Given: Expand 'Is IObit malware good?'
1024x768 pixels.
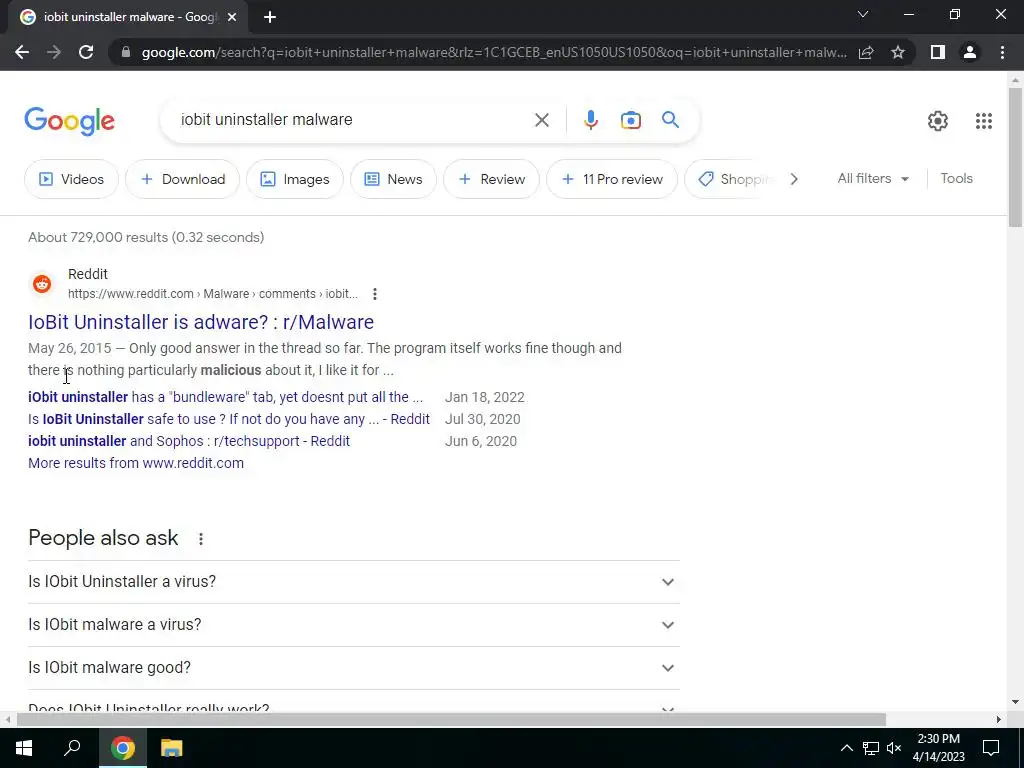Looking at the screenshot, I should (354, 668).
